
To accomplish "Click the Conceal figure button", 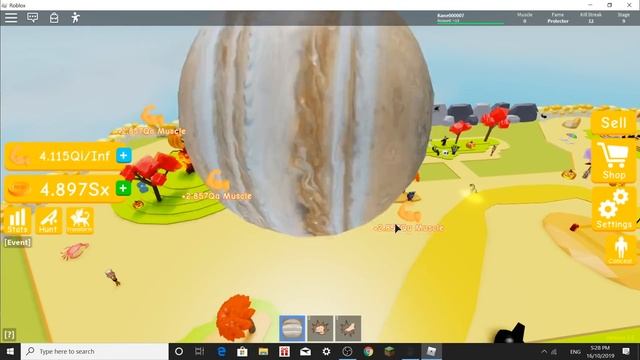I will pyautogui.click(x=620, y=250).
